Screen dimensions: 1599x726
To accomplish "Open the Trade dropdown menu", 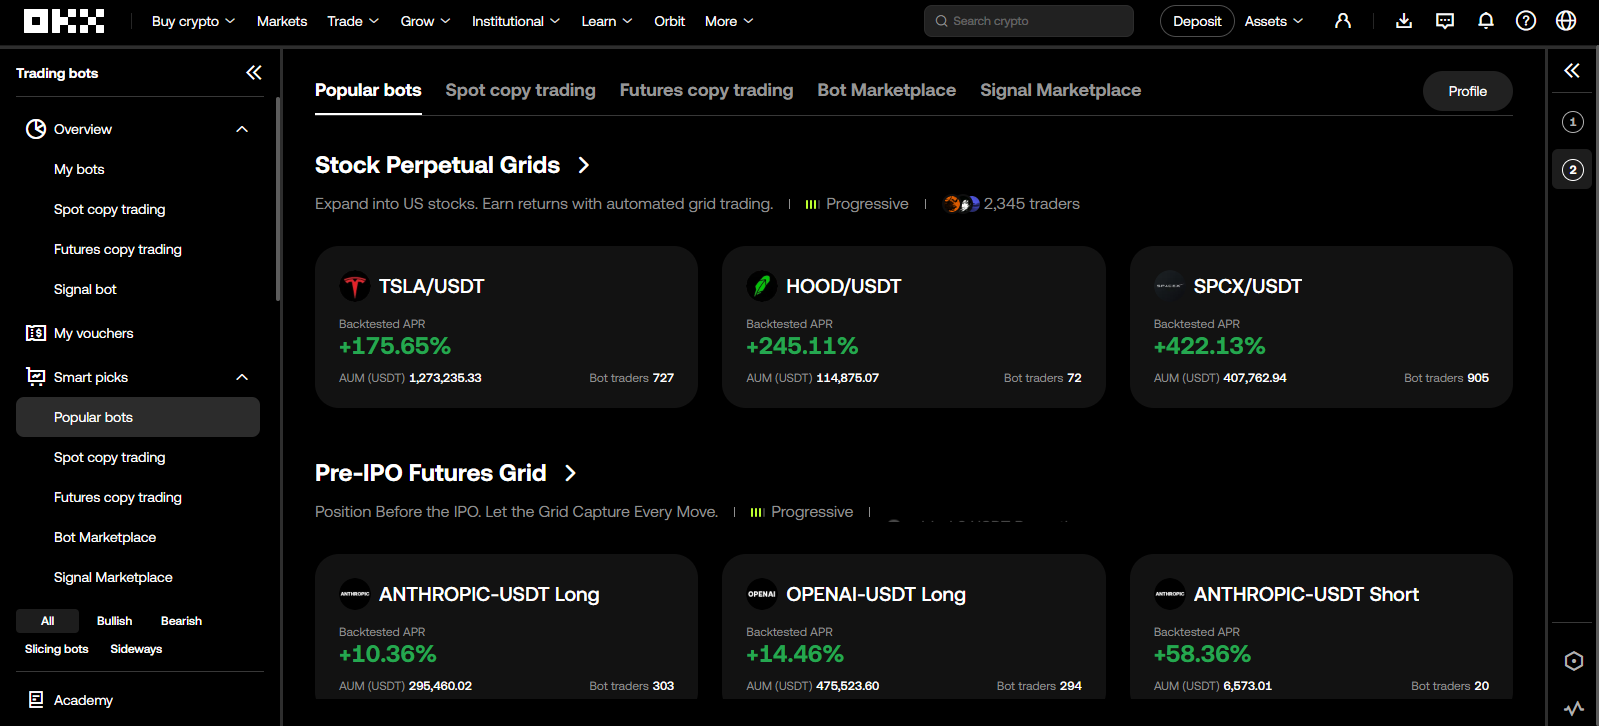I will (x=353, y=21).
